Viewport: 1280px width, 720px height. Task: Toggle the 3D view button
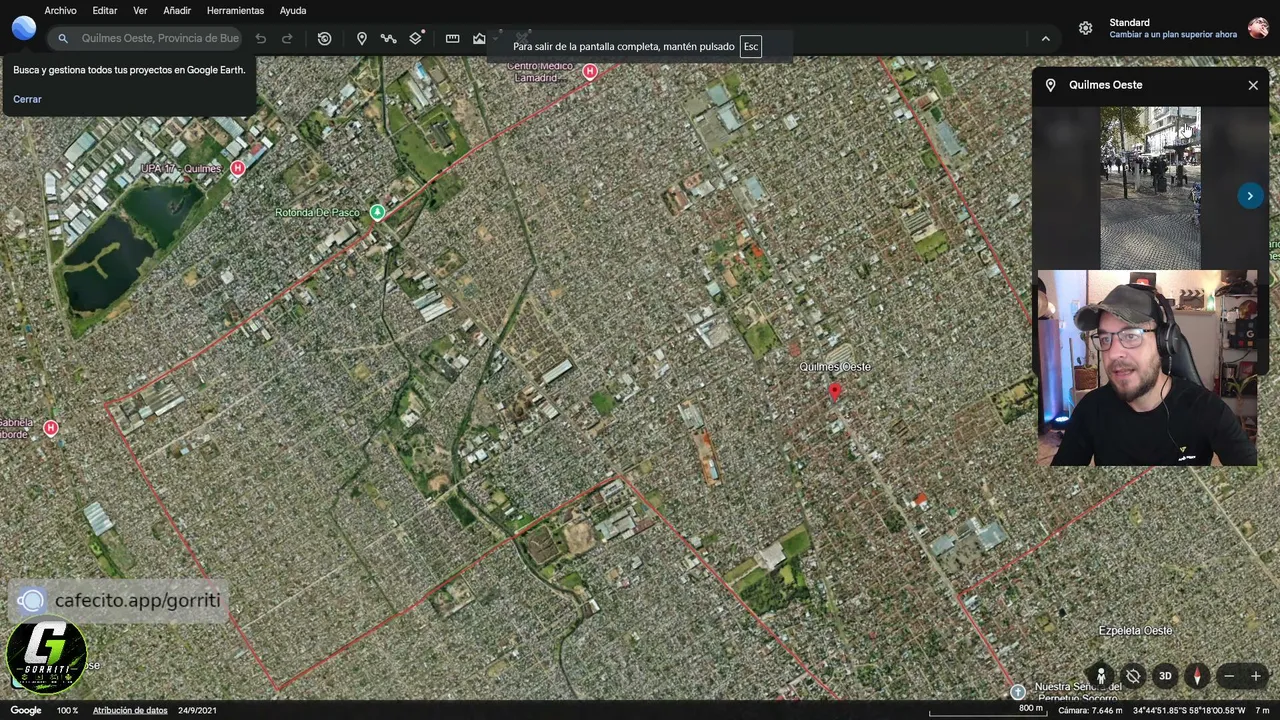pos(1165,676)
